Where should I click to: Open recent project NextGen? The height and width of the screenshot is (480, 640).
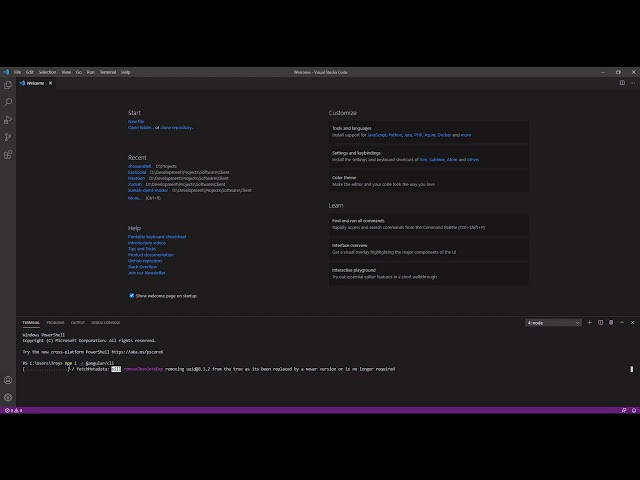pos(136,178)
